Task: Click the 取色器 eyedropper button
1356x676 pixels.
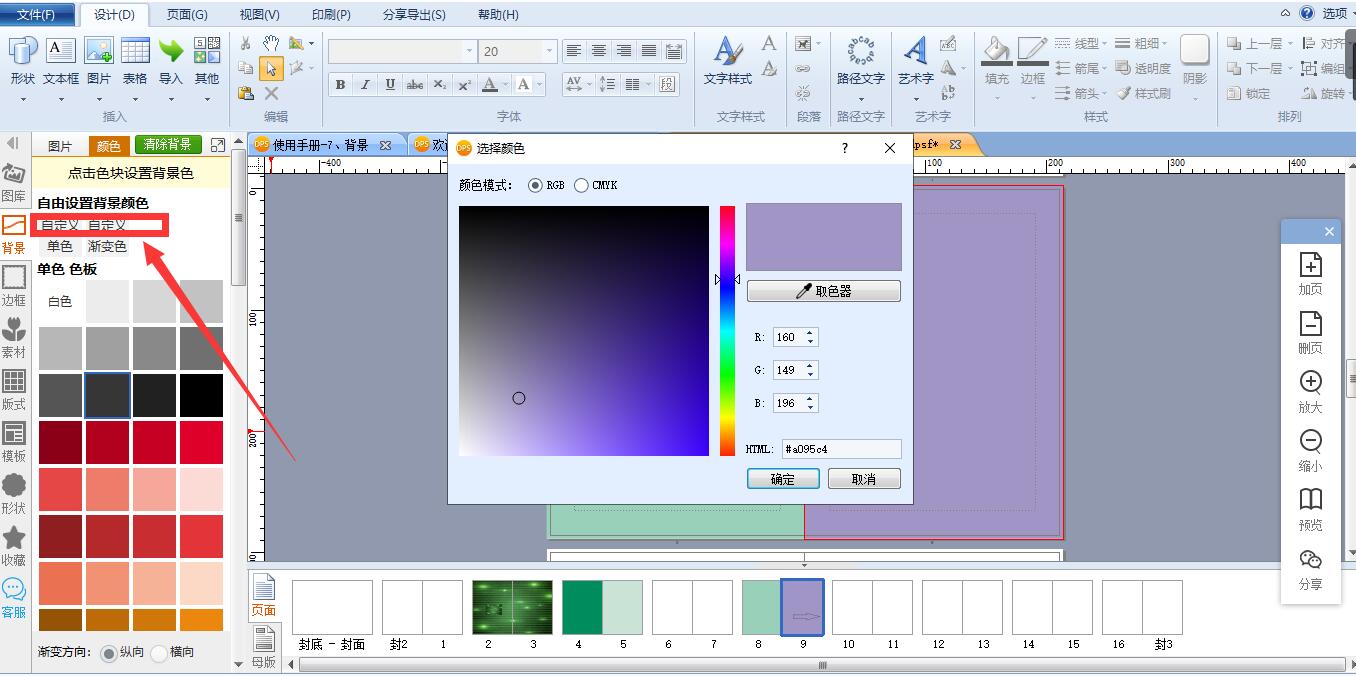Action: tap(823, 291)
